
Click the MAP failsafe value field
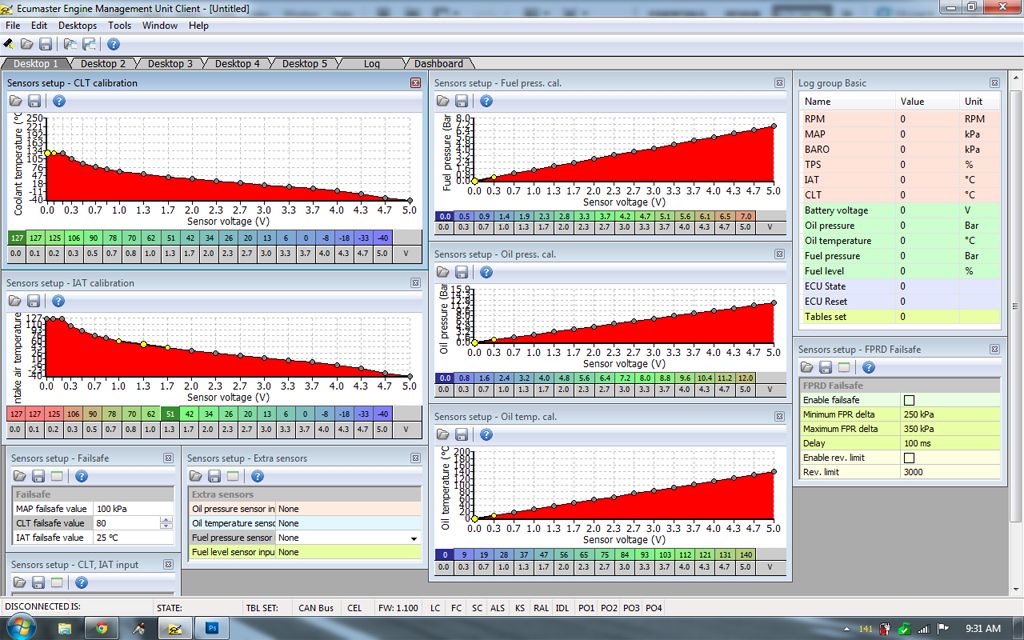coord(133,509)
